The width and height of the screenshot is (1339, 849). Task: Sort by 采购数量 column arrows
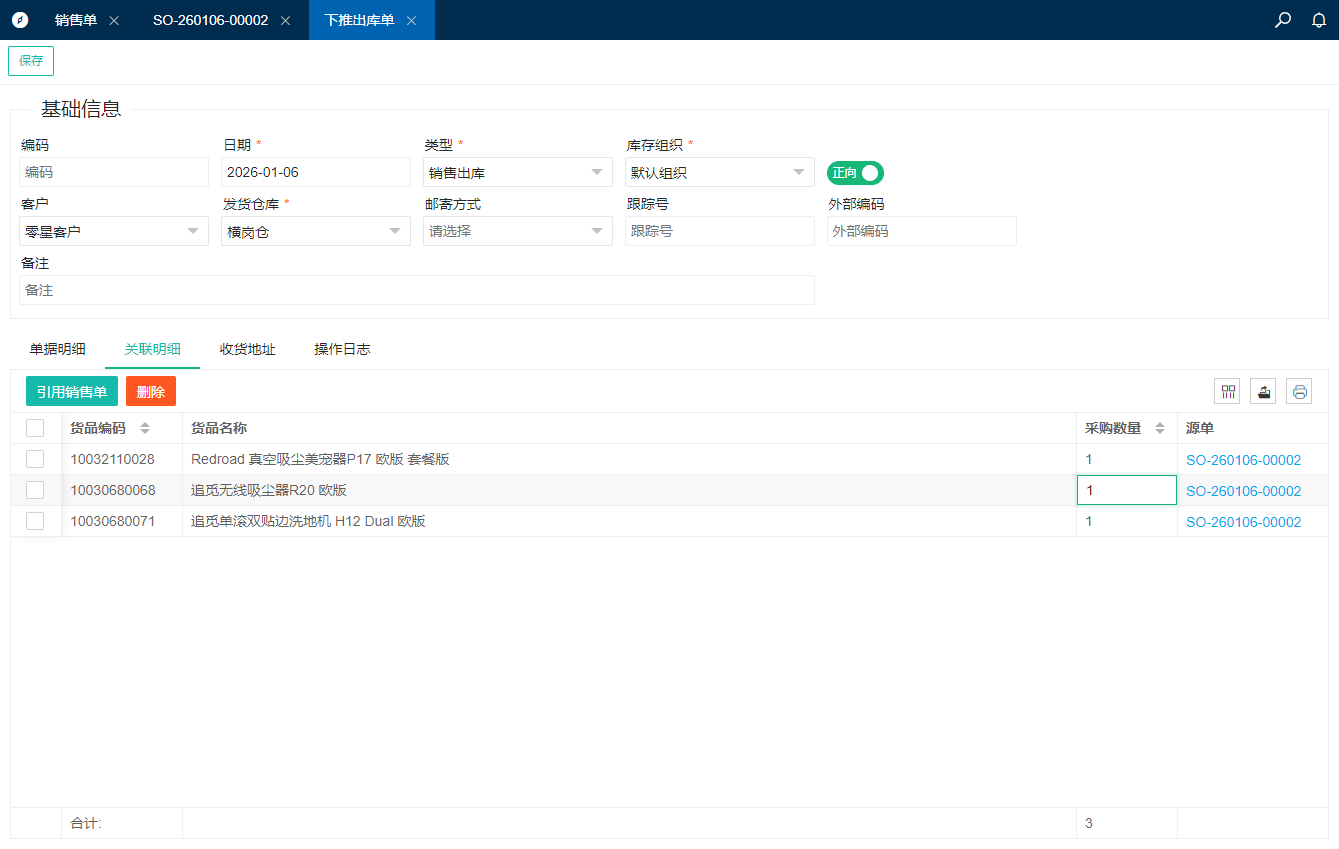1160,428
